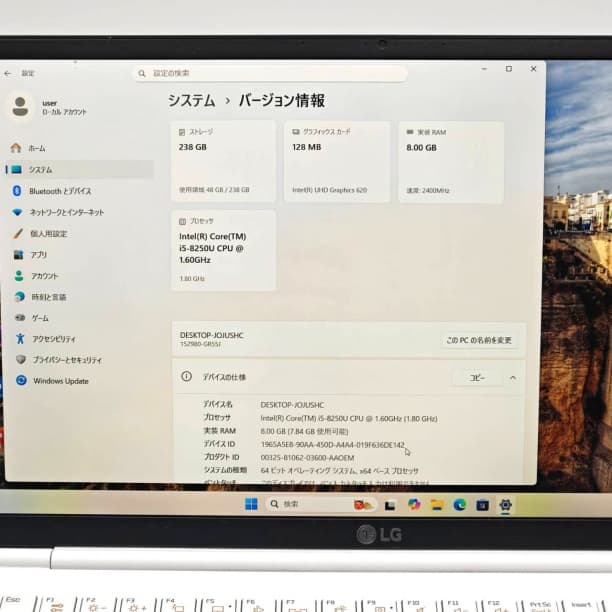This screenshot has height=612, width=612.
Task: Click the search highlight image in taskbar
Action: 363,505
